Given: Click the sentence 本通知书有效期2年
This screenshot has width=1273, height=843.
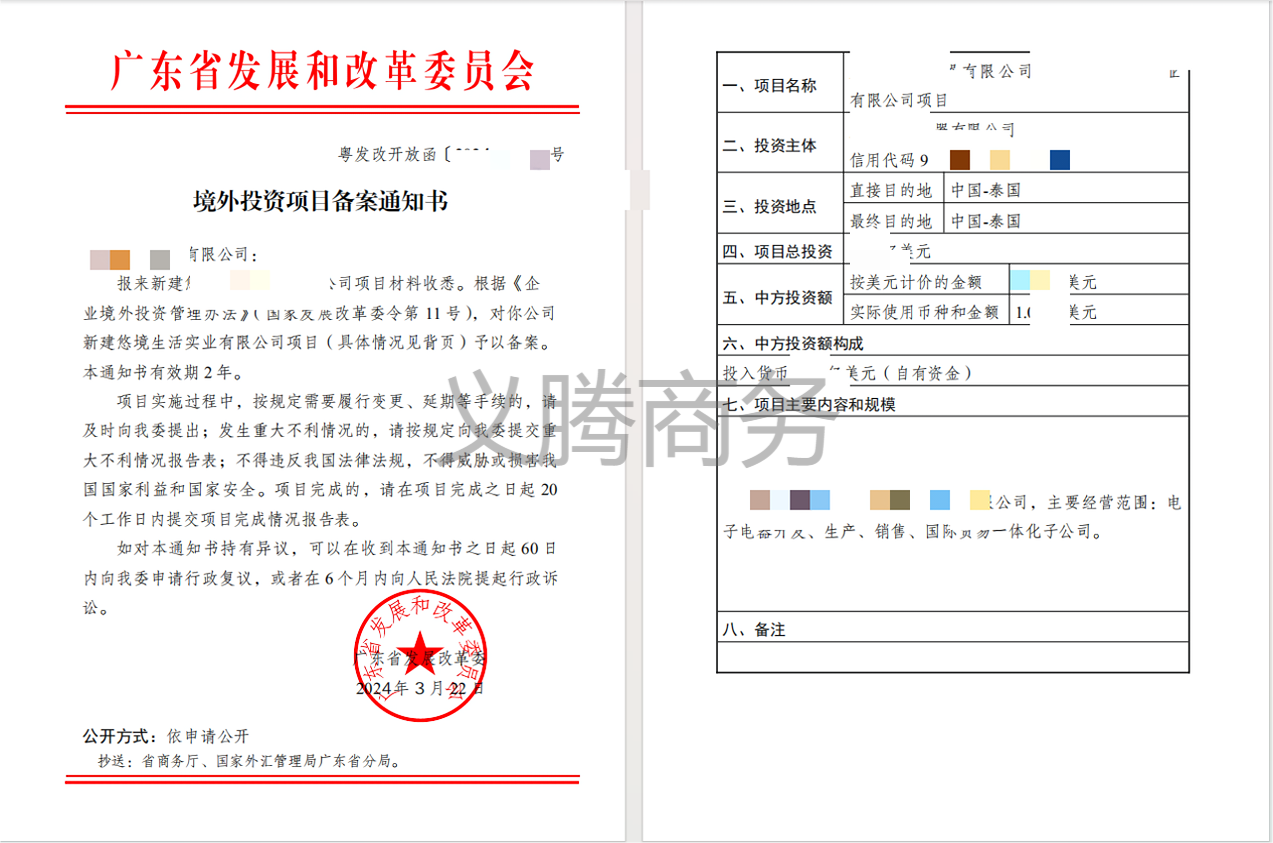Looking at the screenshot, I should tap(161, 372).
